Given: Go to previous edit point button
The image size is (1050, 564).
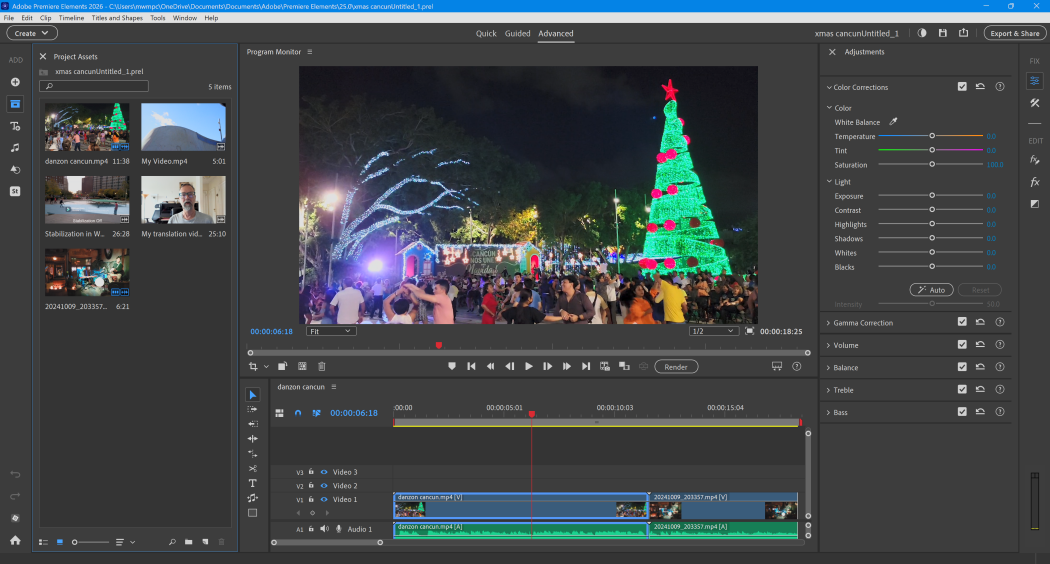Looking at the screenshot, I should [x=471, y=366].
